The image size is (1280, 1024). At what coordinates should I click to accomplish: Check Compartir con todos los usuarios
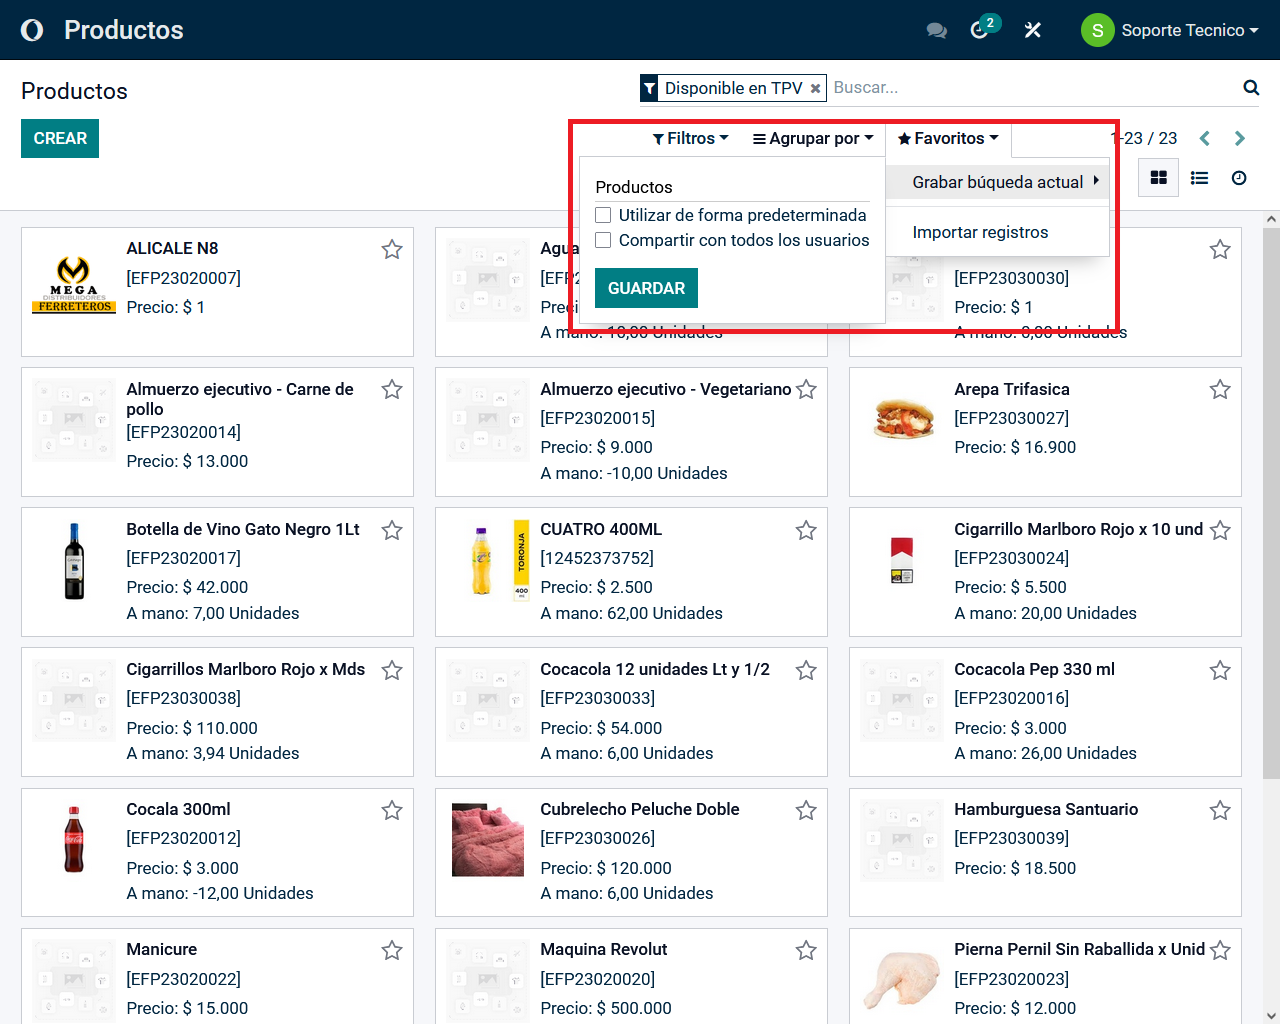pos(603,240)
